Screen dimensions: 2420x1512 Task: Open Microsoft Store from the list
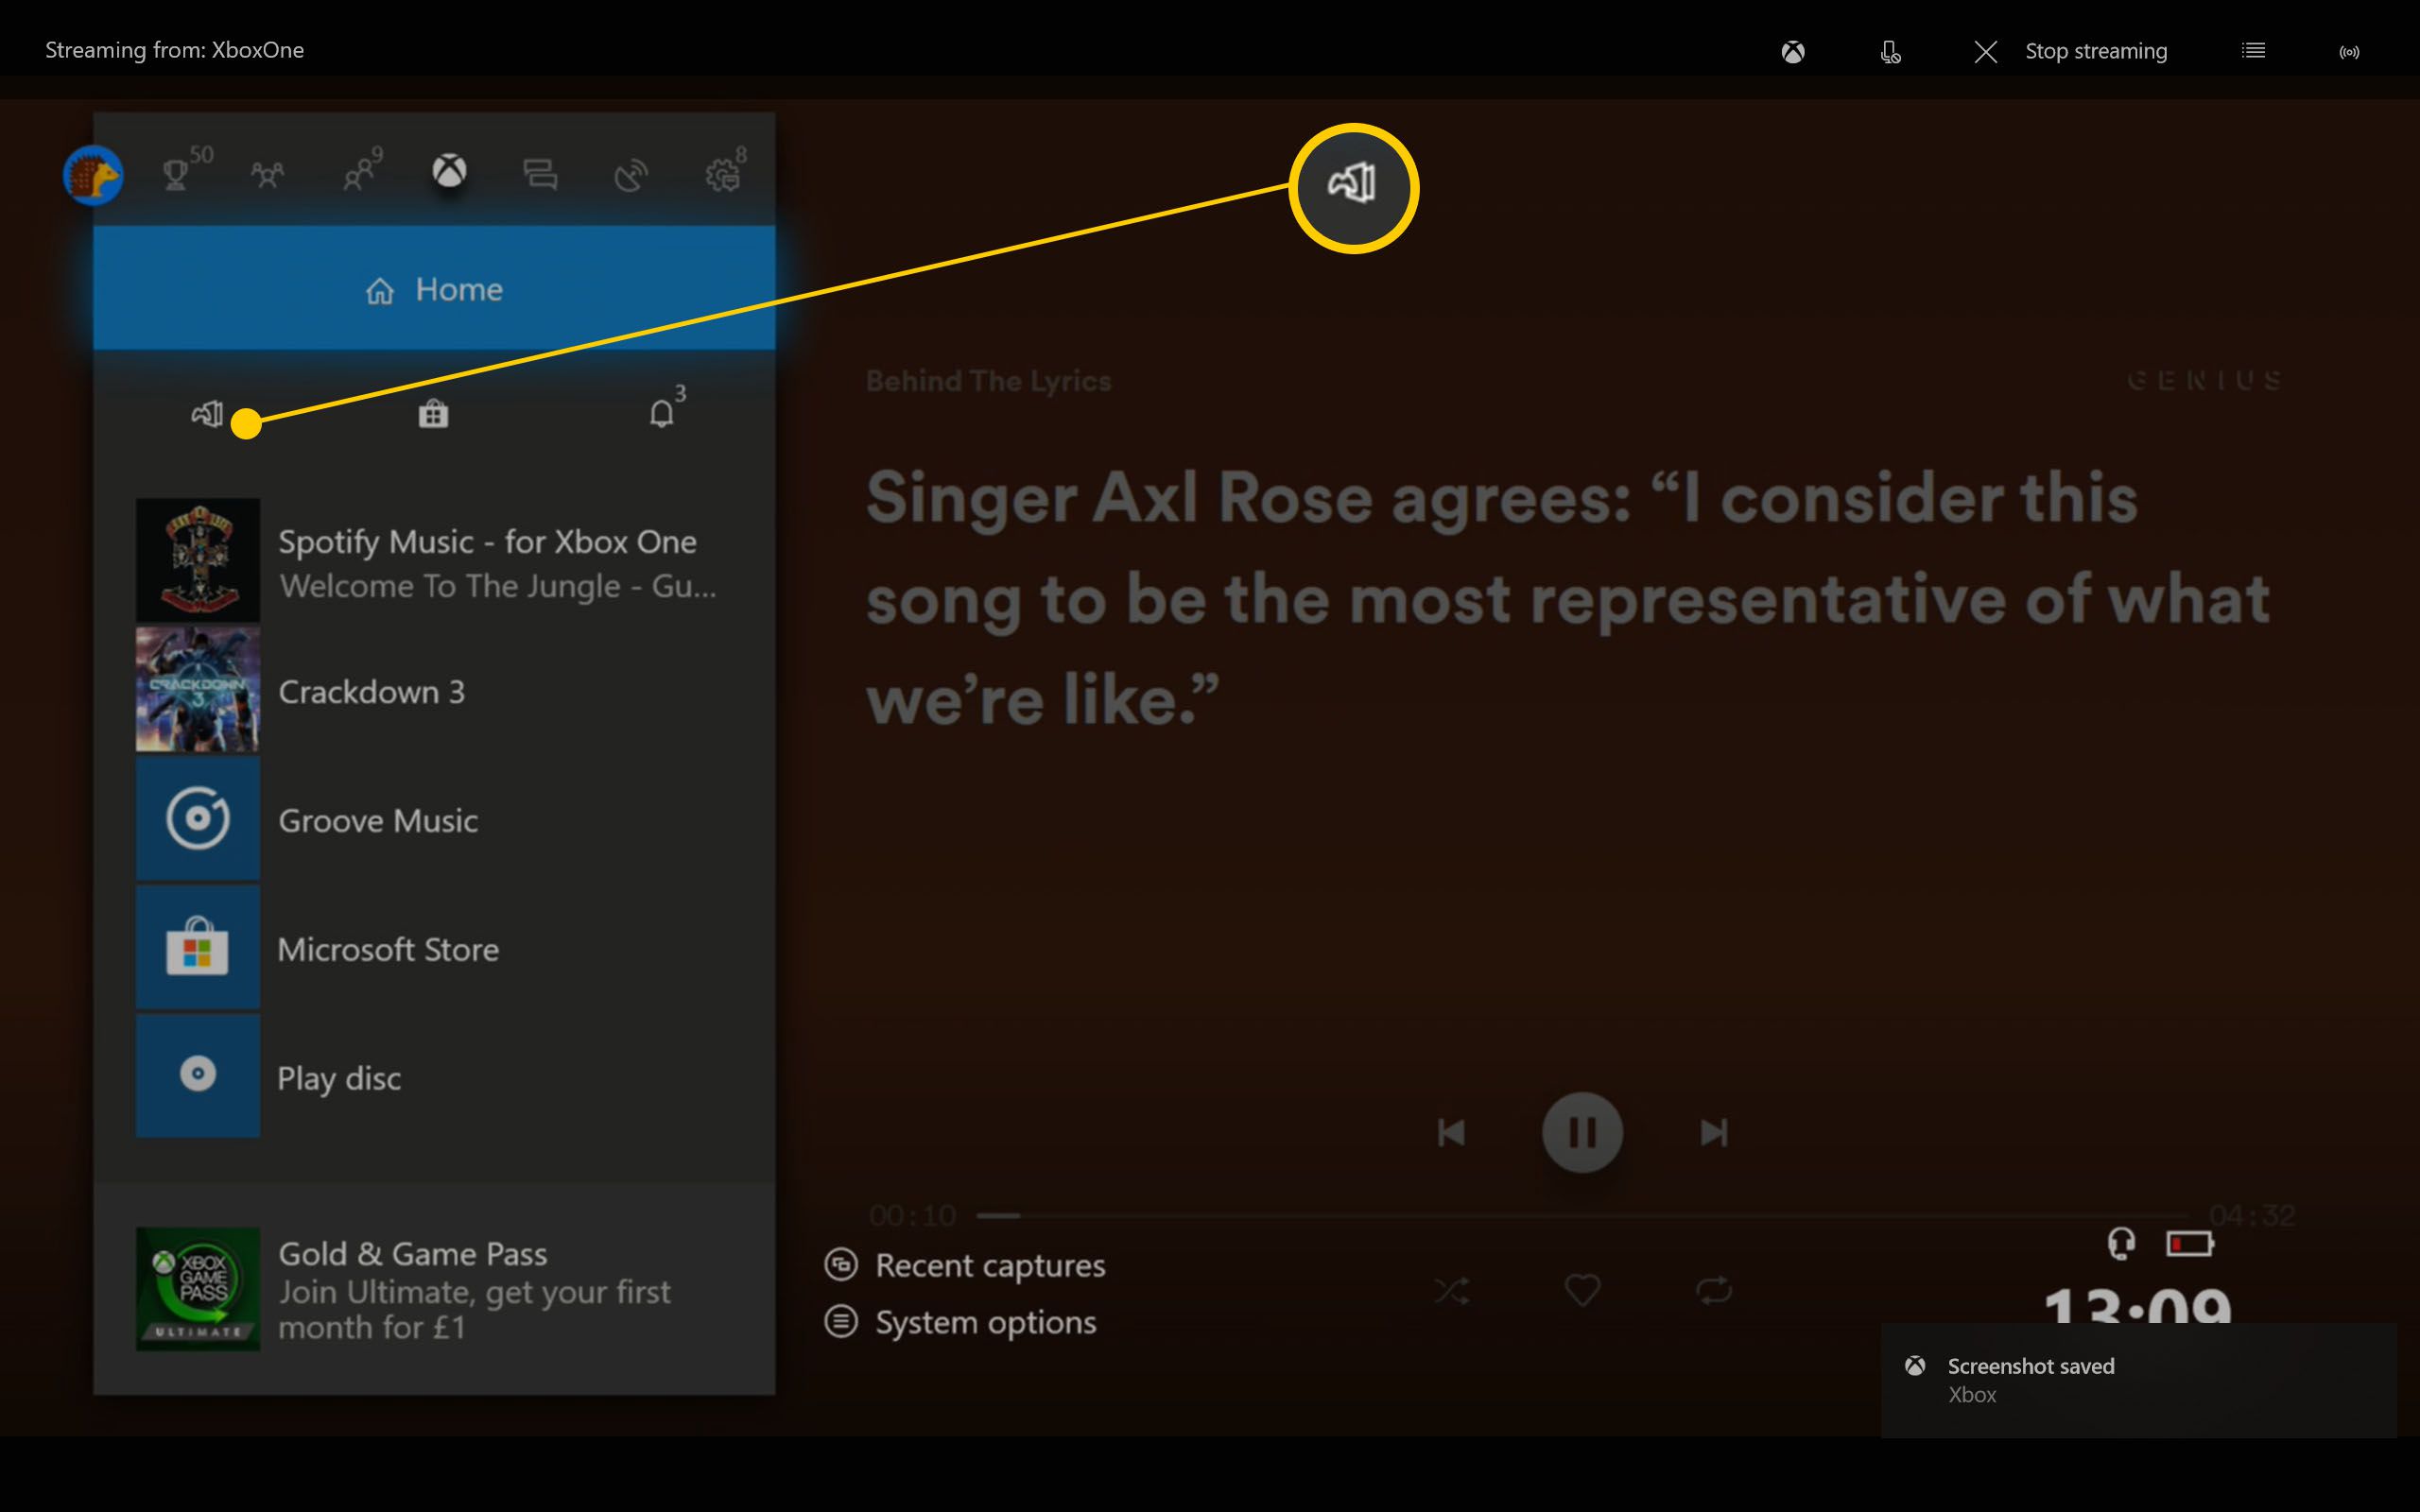pos(434,948)
